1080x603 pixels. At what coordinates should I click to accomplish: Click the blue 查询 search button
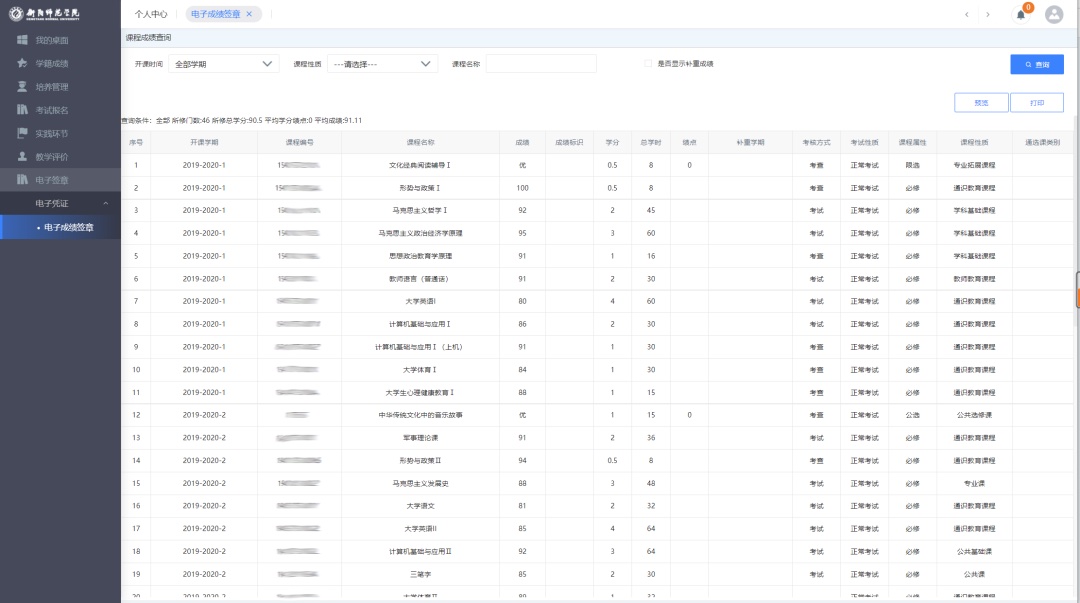pos(1036,64)
